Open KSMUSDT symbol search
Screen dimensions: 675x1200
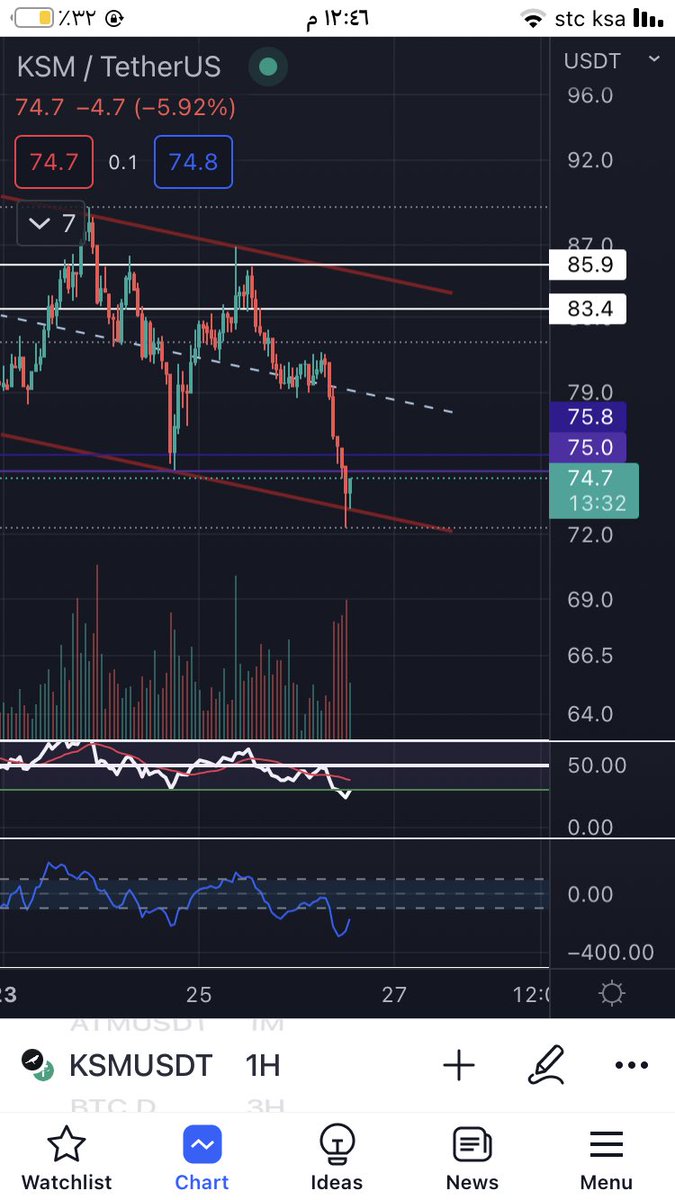[x=141, y=1066]
